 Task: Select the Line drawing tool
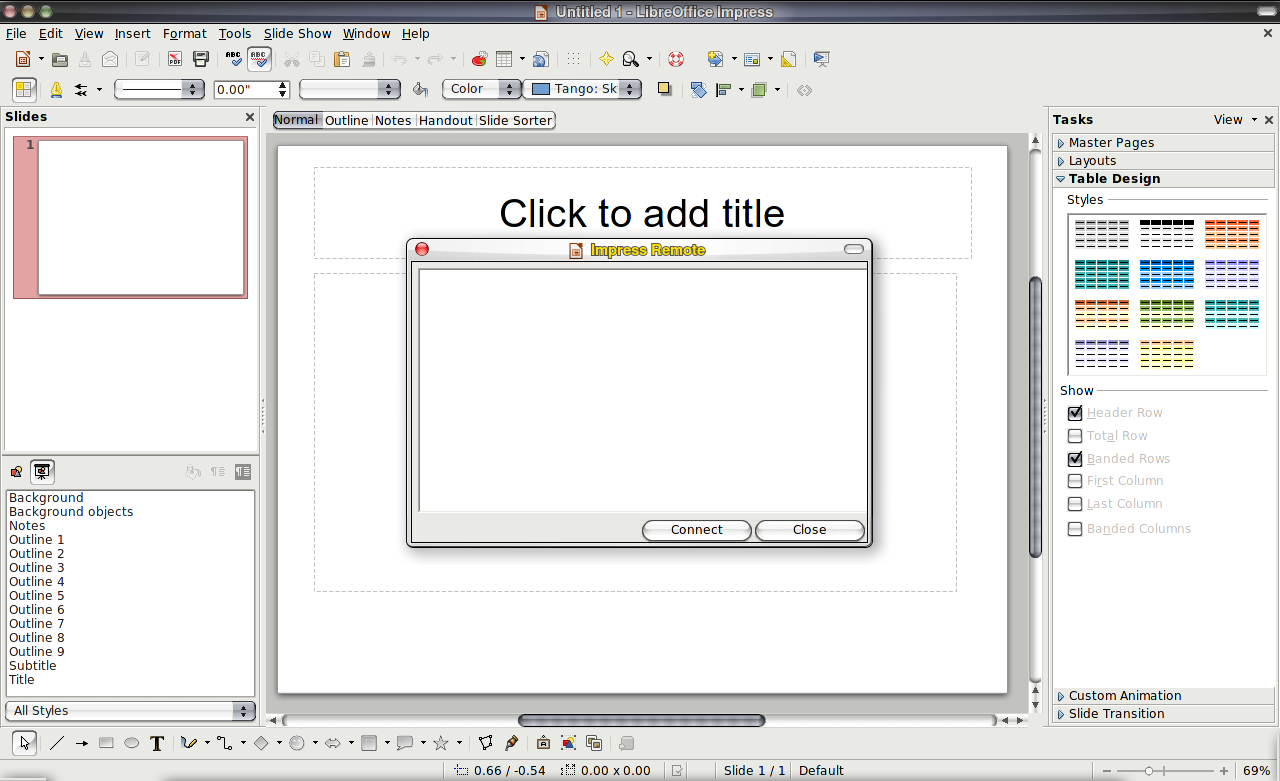pos(57,743)
